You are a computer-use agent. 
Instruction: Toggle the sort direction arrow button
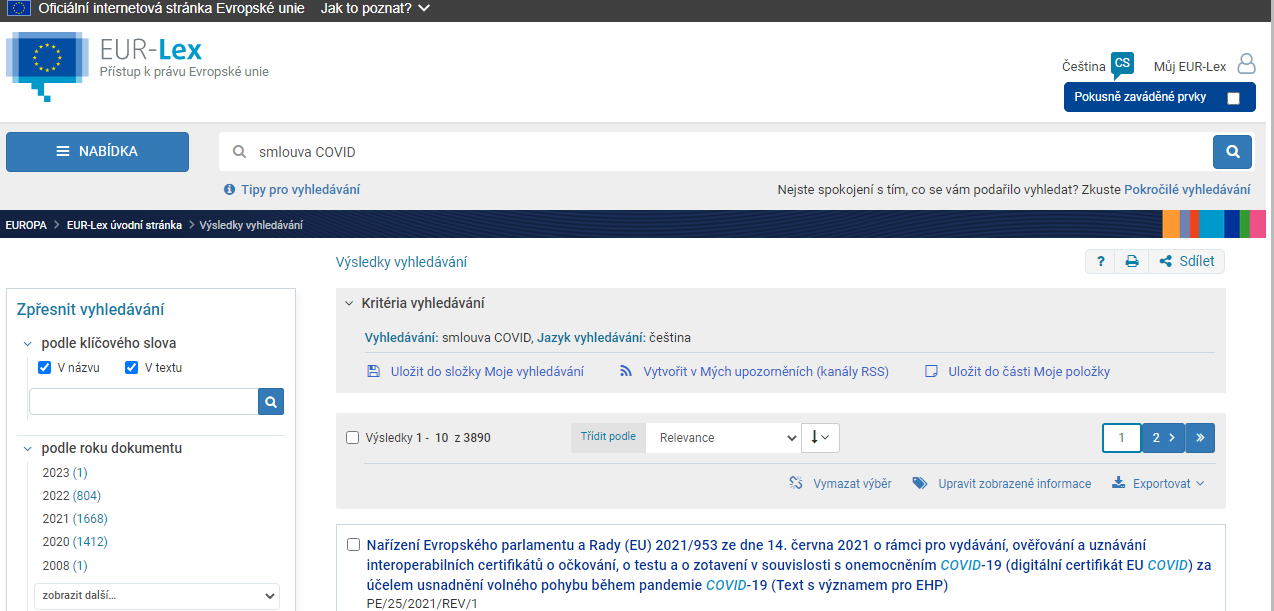820,437
